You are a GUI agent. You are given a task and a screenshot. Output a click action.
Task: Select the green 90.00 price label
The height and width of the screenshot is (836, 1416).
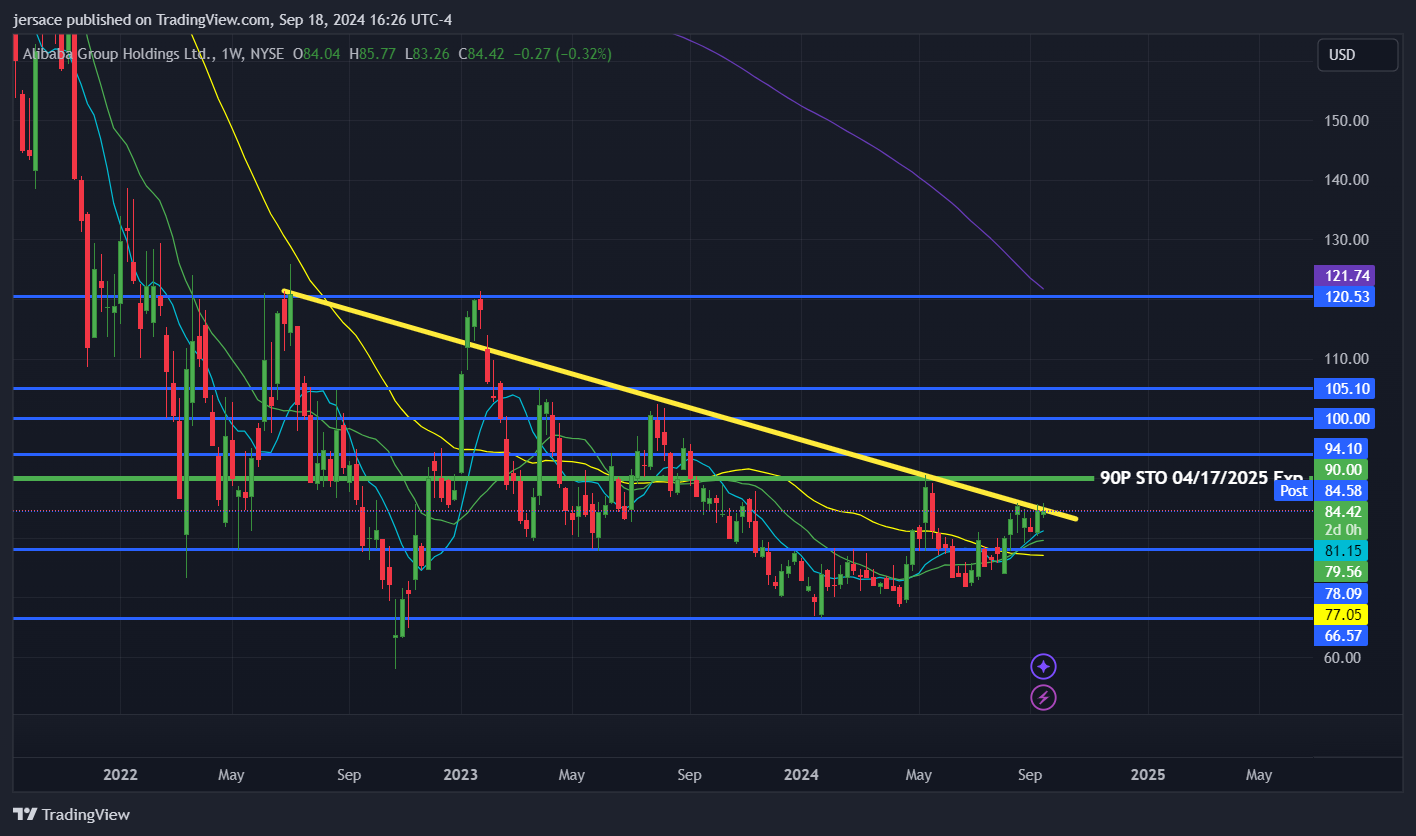coord(1343,469)
